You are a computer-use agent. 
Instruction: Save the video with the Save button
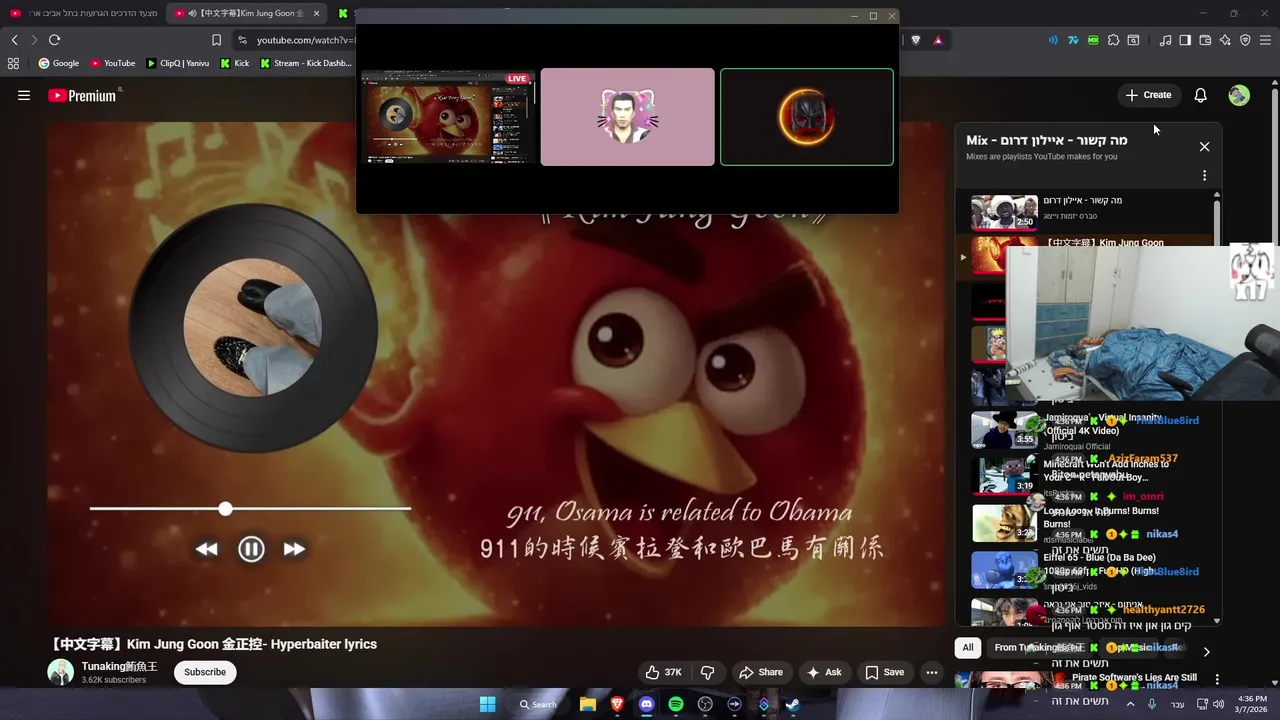(884, 672)
